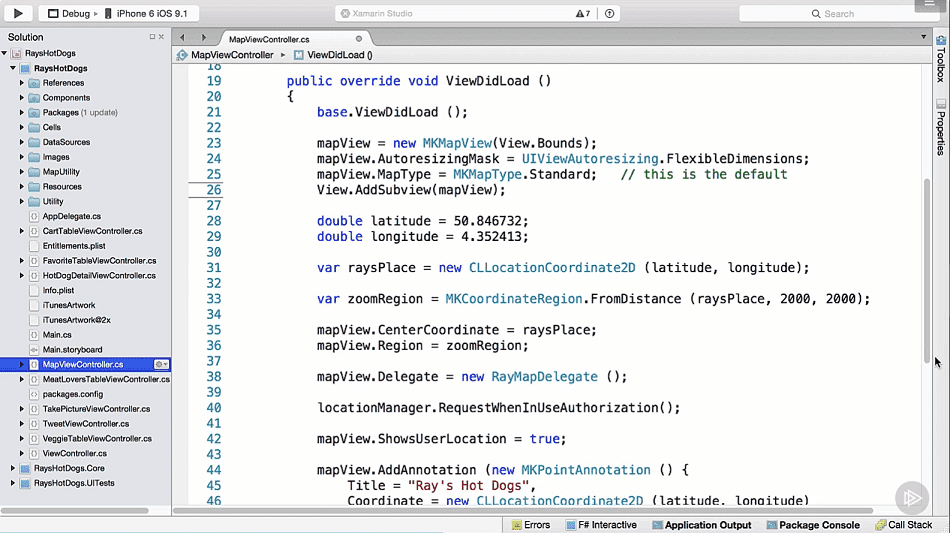This screenshot has height=533, width=950.
Task: Select HotDogDetailViewController.cs file
Action: [99, 276]
